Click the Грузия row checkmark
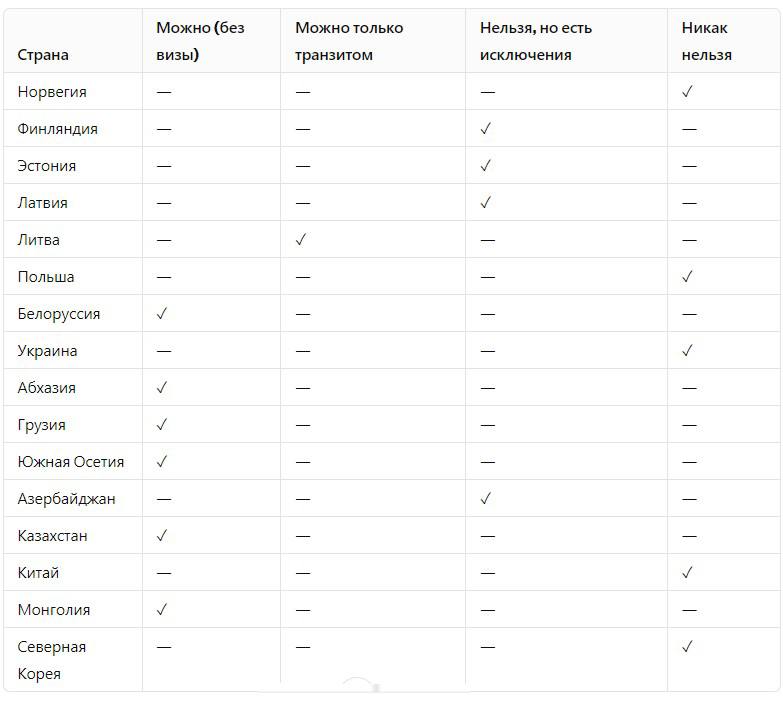This screenshot has height=706, width=783. (x=163, y=425)
